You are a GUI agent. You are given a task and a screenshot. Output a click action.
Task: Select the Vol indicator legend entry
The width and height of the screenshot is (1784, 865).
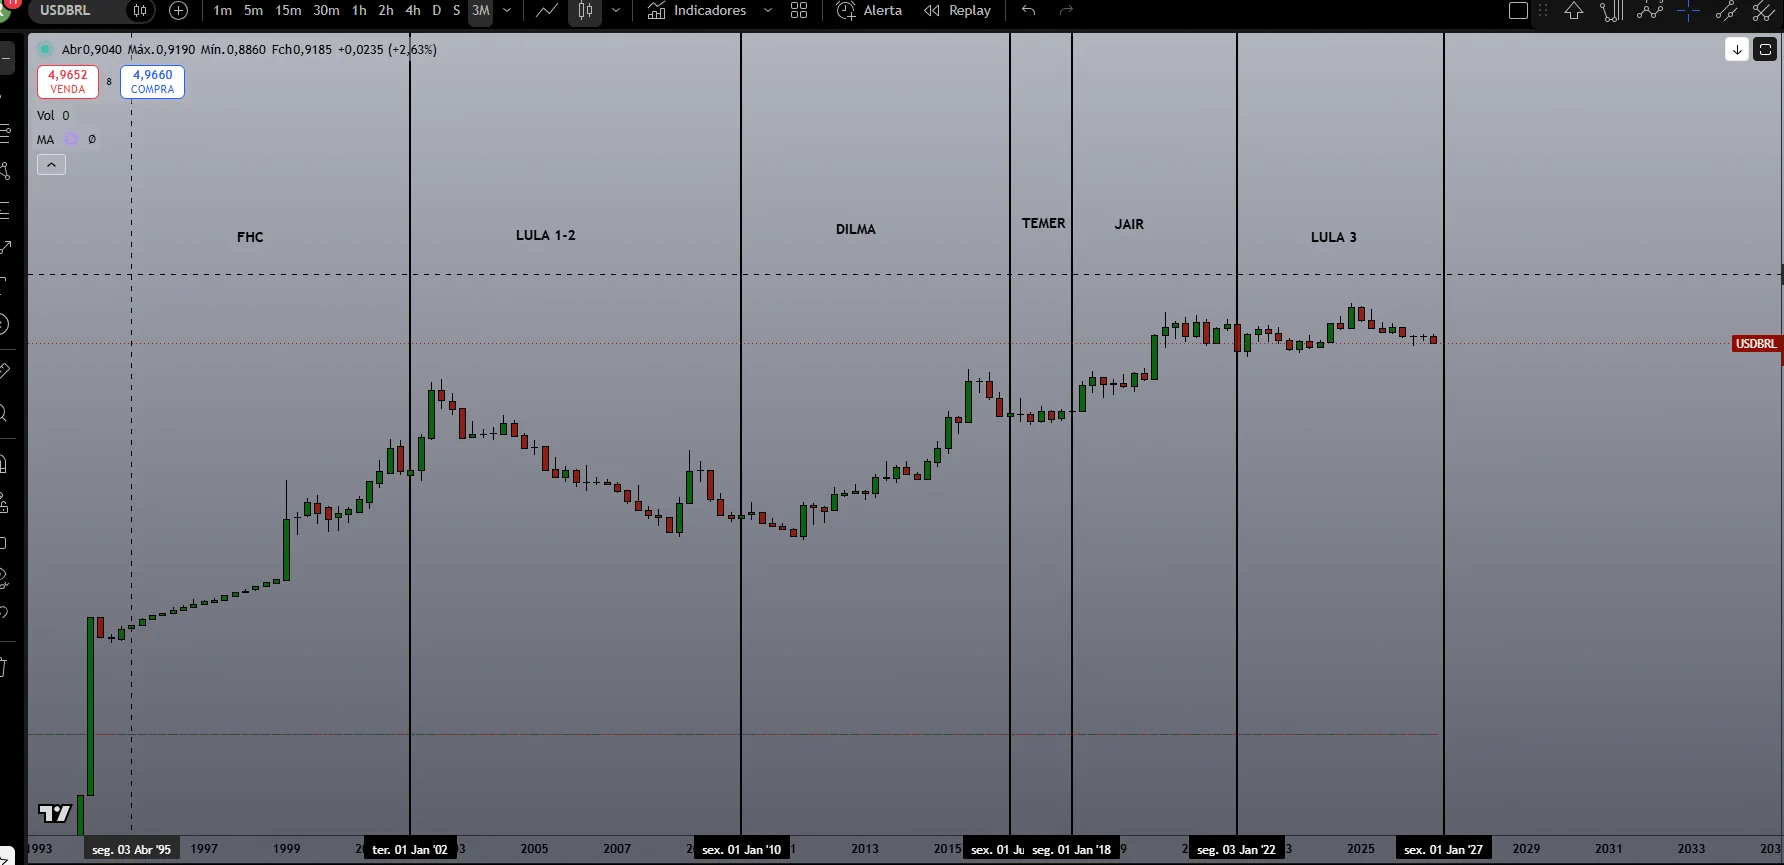(x=46, y=116)
